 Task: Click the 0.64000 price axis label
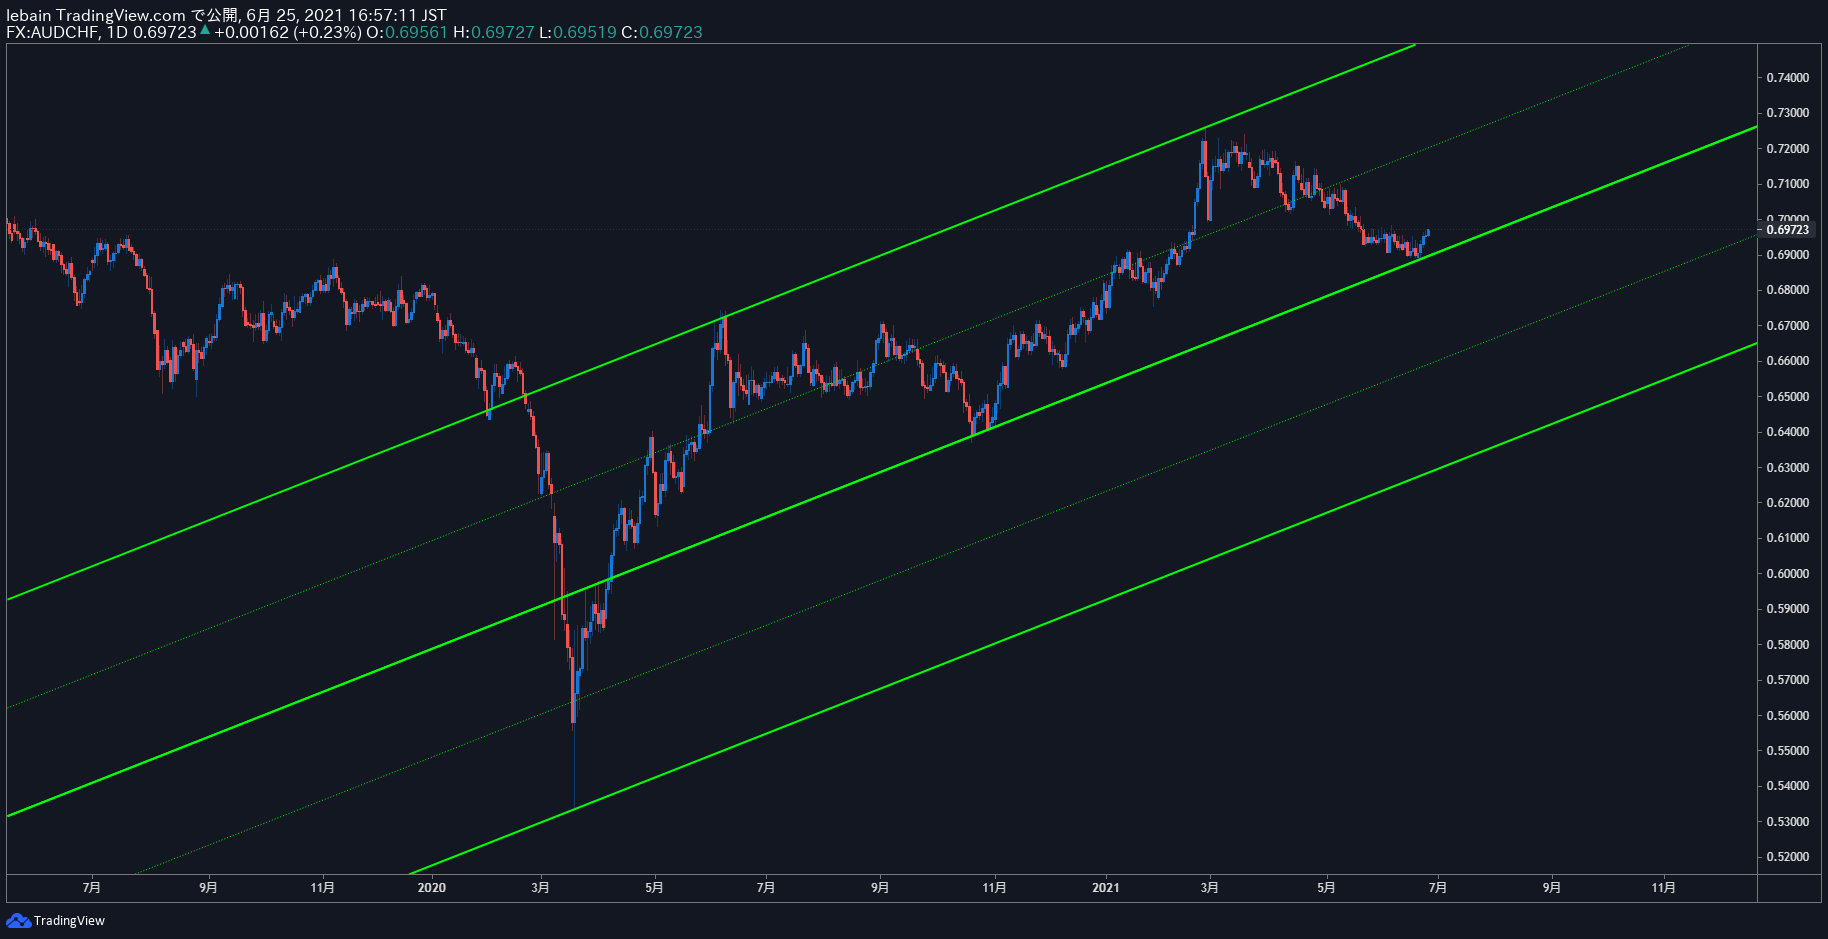(1788, 432)
